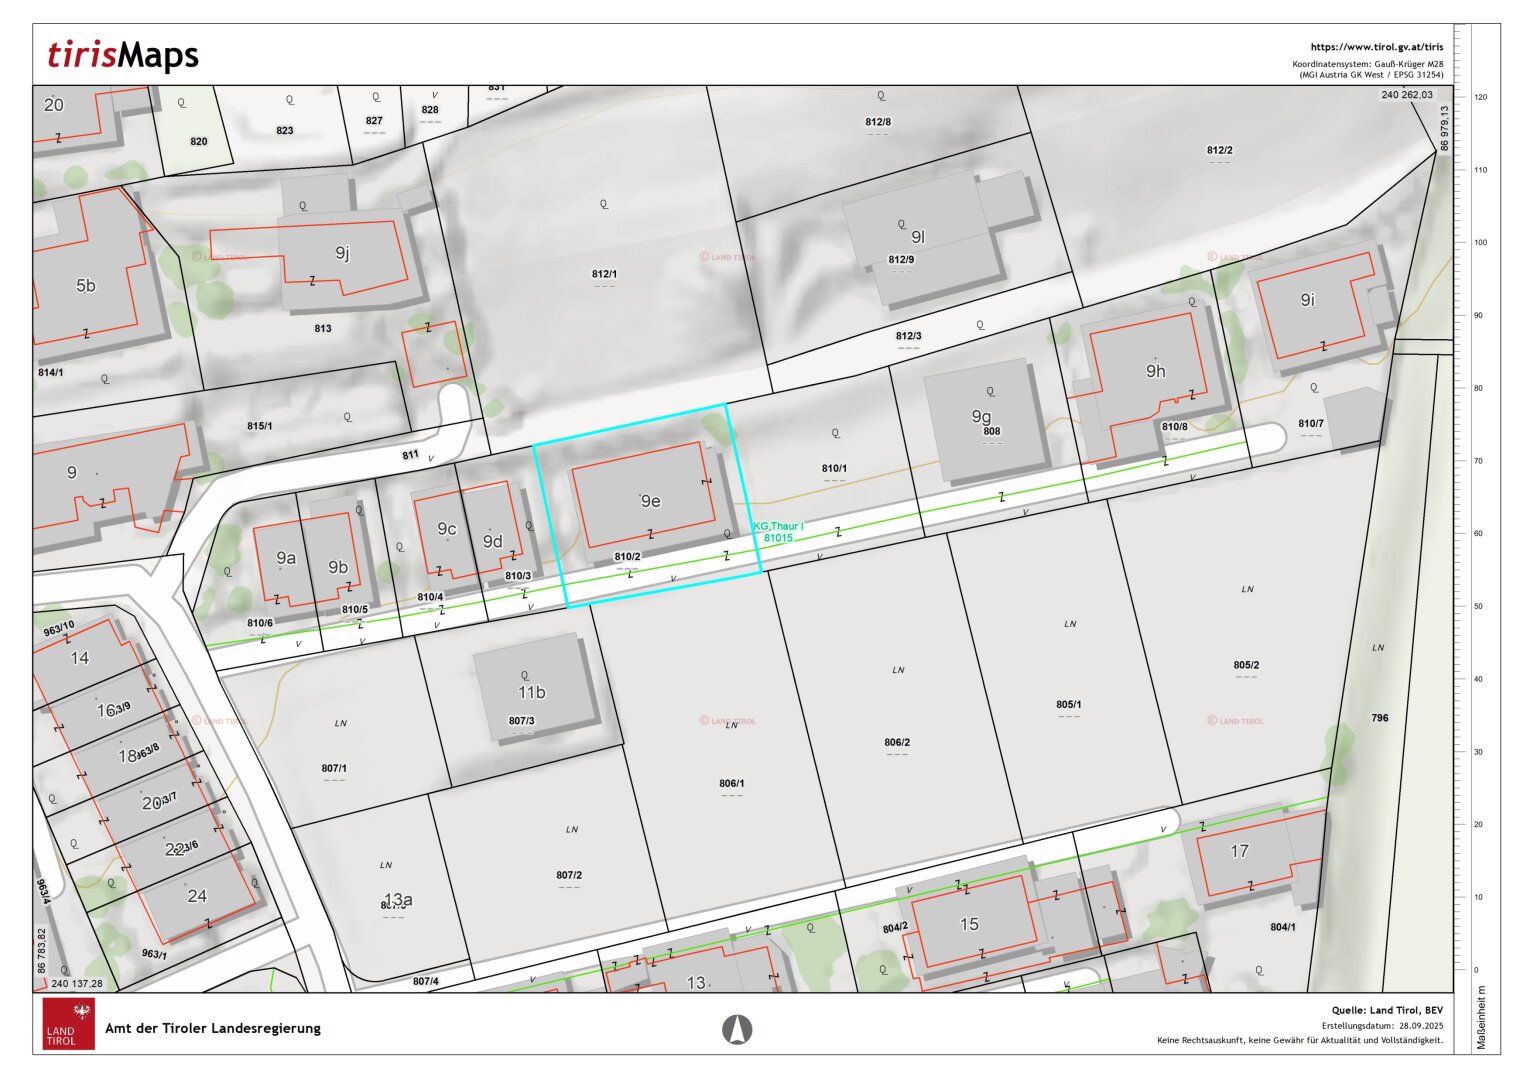The height and width of the screenshot is (1080, 1527).
Task: Open the tirol.gv.at/tiris URL
Action: (1376, 47)
